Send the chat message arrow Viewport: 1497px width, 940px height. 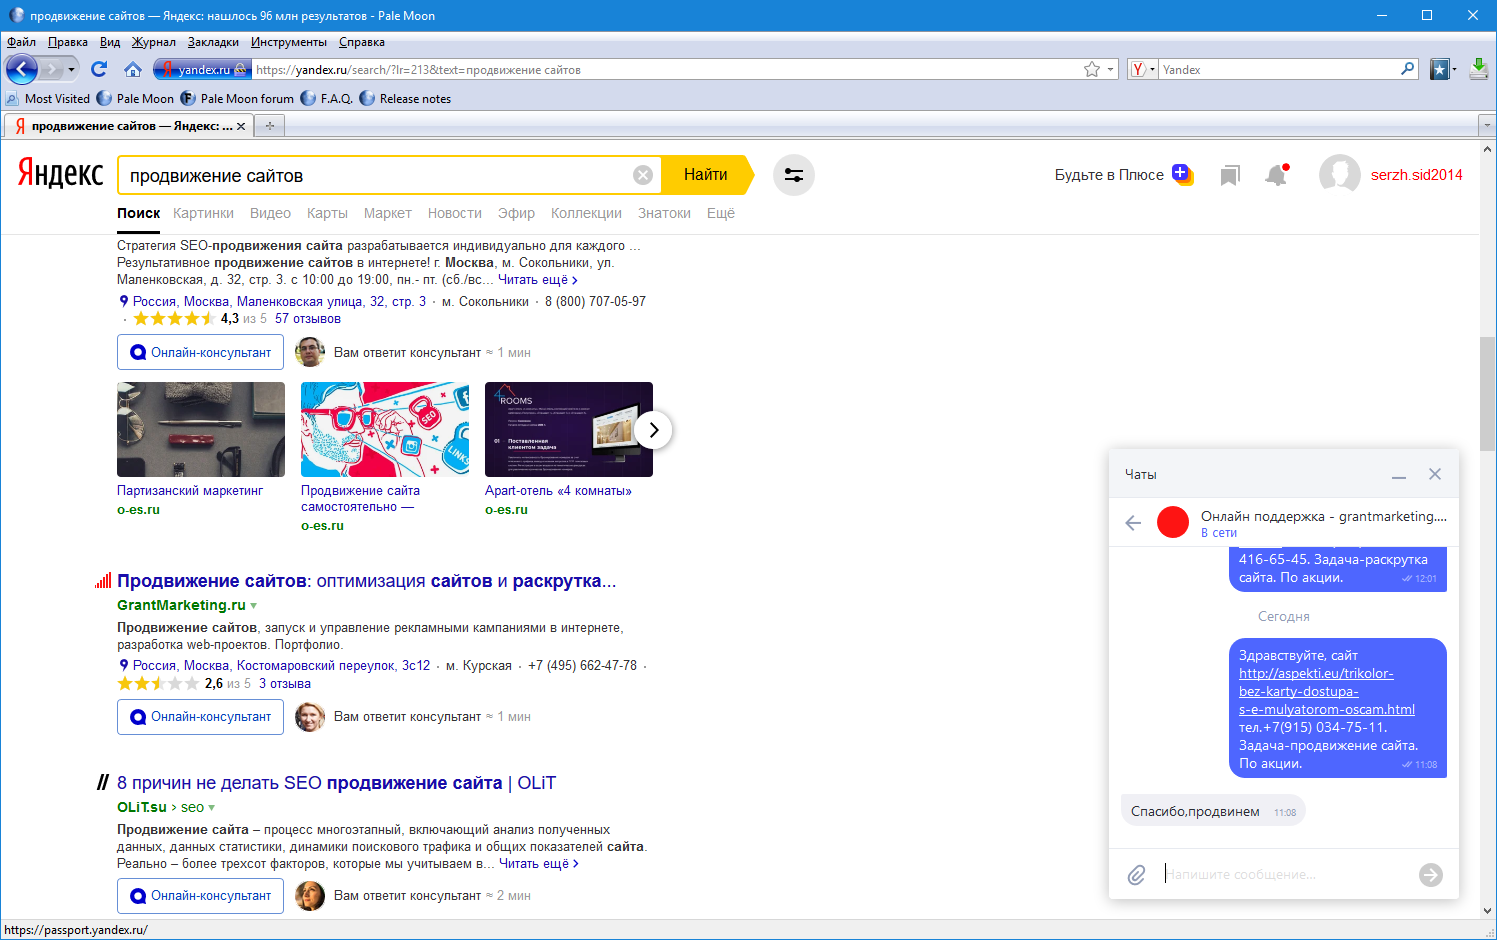1431,875
